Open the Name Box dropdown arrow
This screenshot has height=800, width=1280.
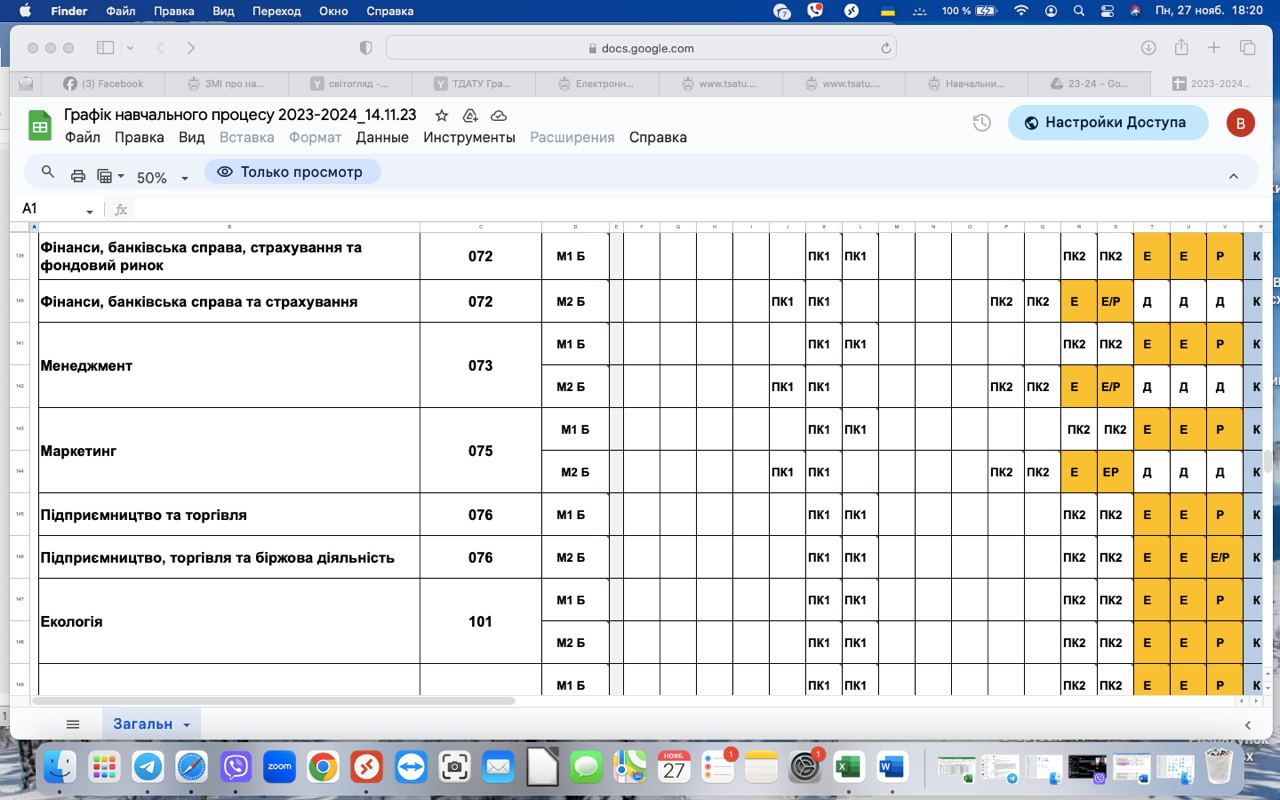90,210
